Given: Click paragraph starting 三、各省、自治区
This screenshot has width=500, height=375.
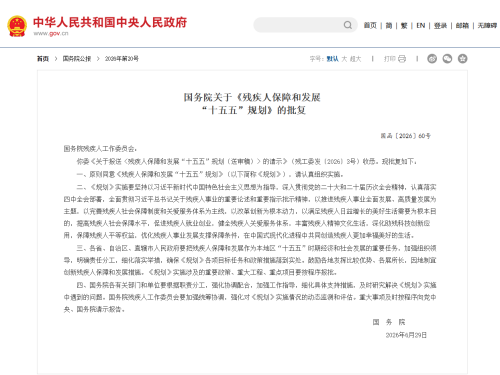Looking at the screenshot, I should [250, 260].
